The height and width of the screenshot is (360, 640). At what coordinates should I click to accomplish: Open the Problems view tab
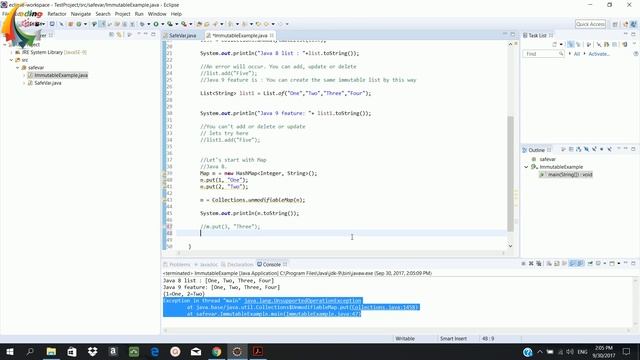pos(177,264)
